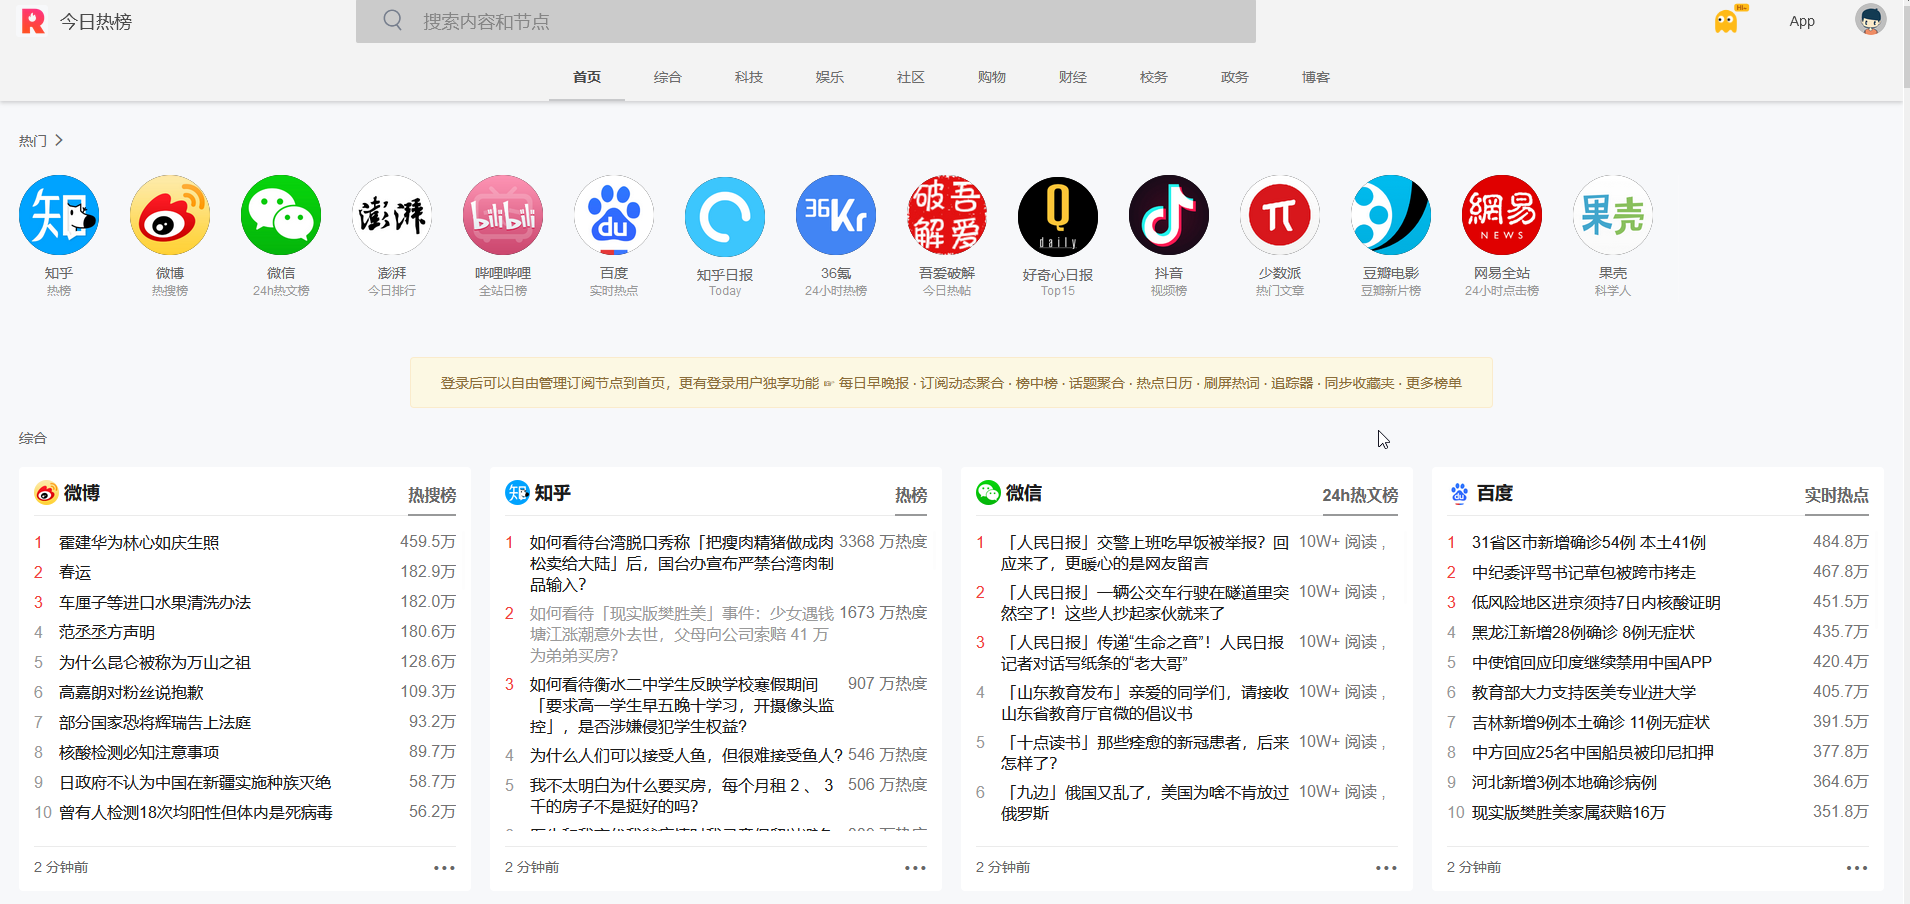Open 河北新增3例本地确诊病例 entry
The image size is (1910, 904).
pos(1564,782)
